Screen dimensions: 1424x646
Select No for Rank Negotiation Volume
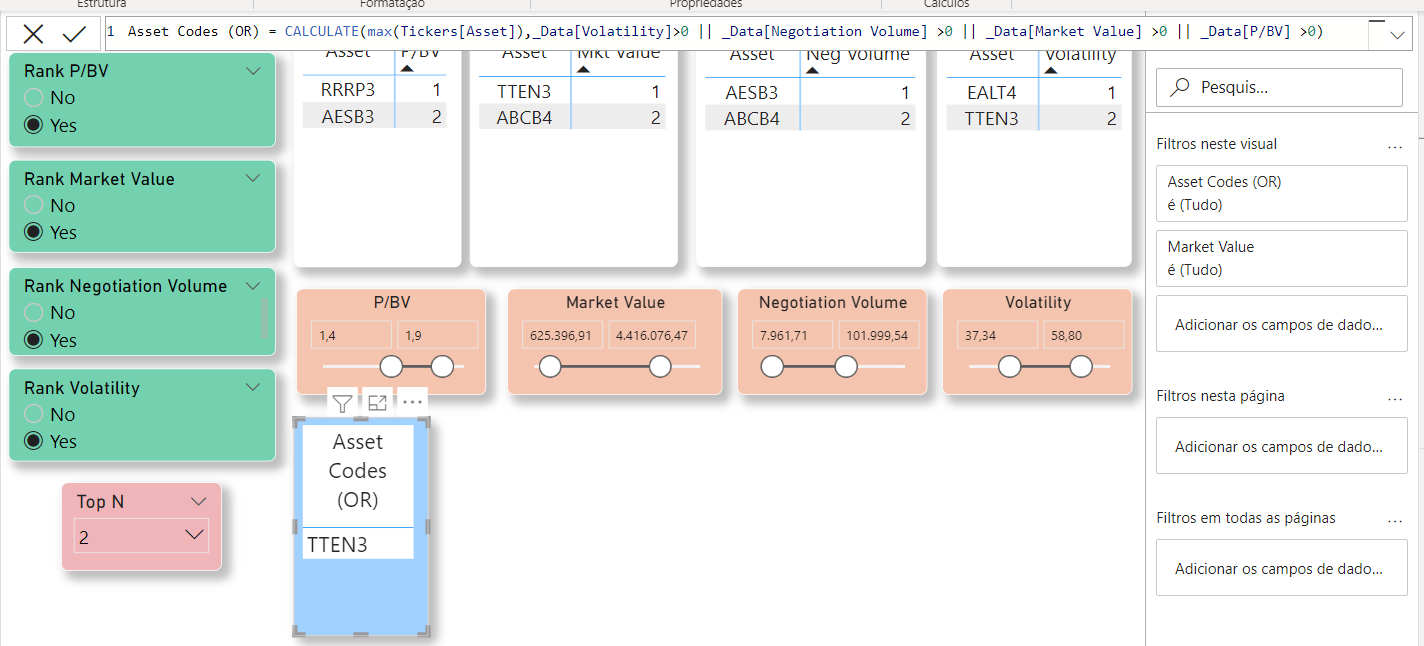34,312
